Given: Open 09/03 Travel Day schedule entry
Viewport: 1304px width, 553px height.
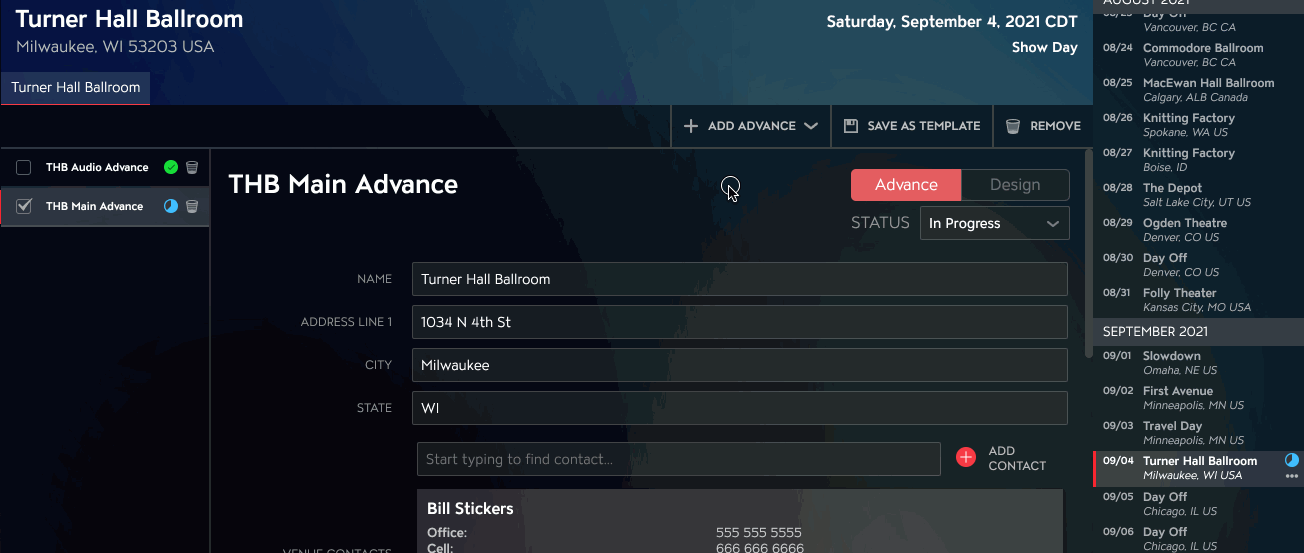Looking at the screenshot, I should pyautogui.click(x=1198, y=433).
